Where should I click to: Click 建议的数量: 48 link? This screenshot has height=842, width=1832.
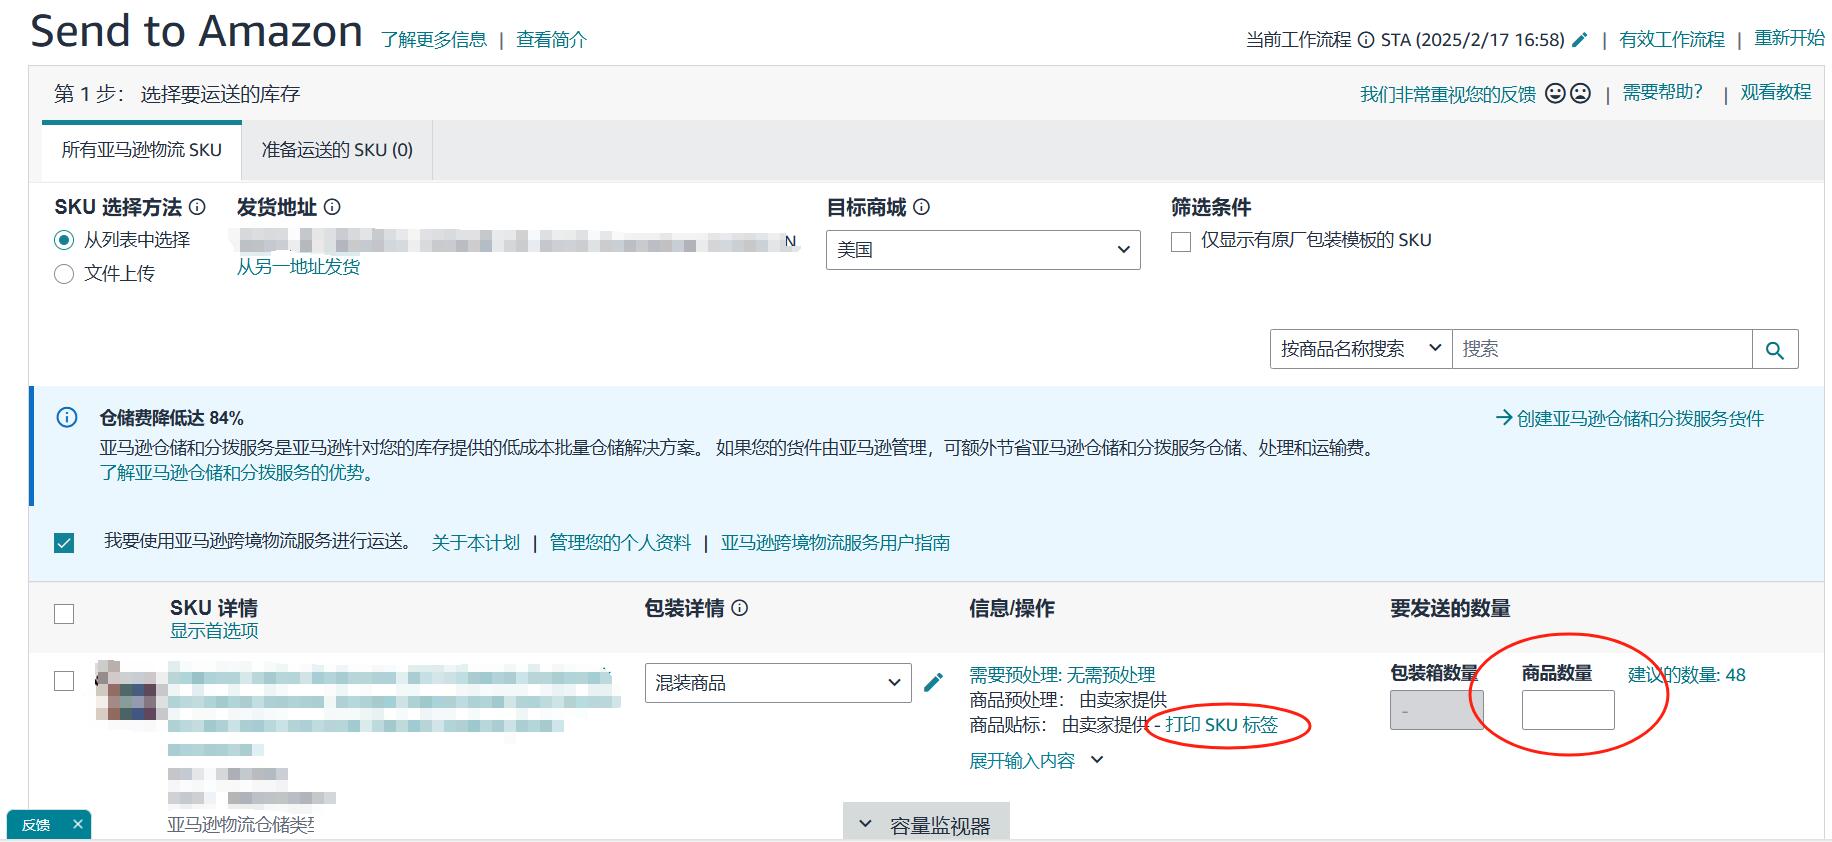click(x=1687, y=675)
